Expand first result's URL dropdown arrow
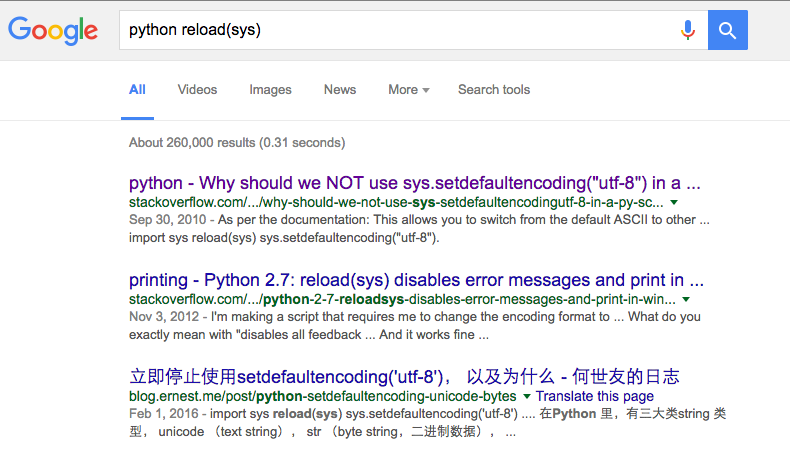This screenshot has width=790, height=457. click(x=674, y=203)
